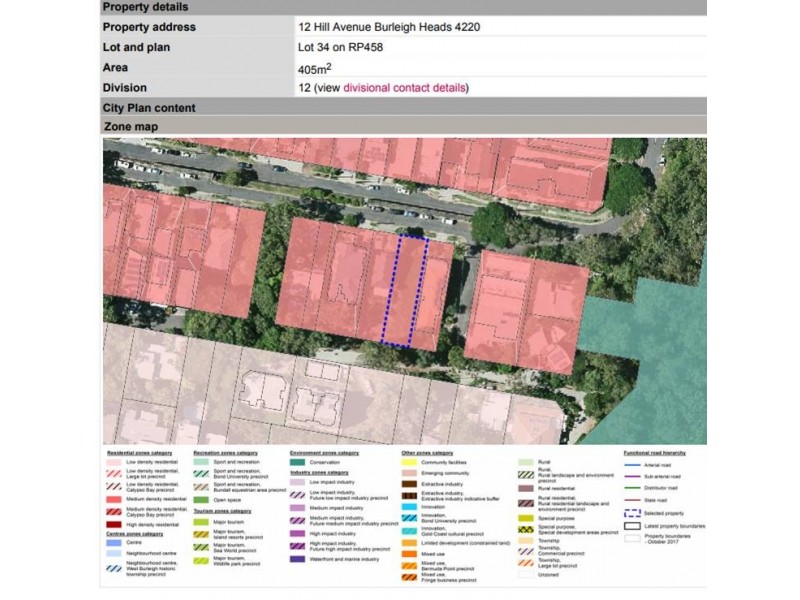Click the Conservation legend swatch
Viewport: 800px width, 600px height.
click(x=297, y=462)
